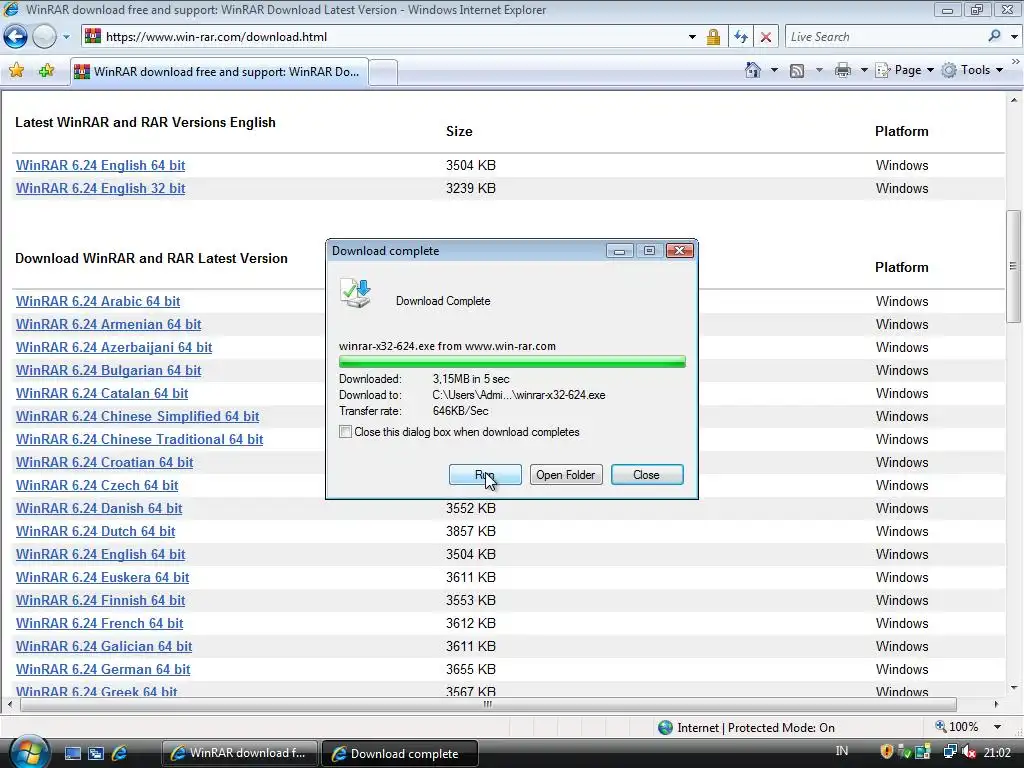
Task: Click Switch between windows quick launch icon
Action: click(x=96, y=754)
